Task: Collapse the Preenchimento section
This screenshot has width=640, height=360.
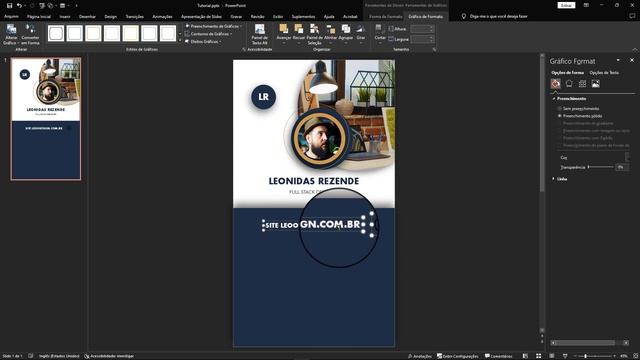Action: pos(554,99)
